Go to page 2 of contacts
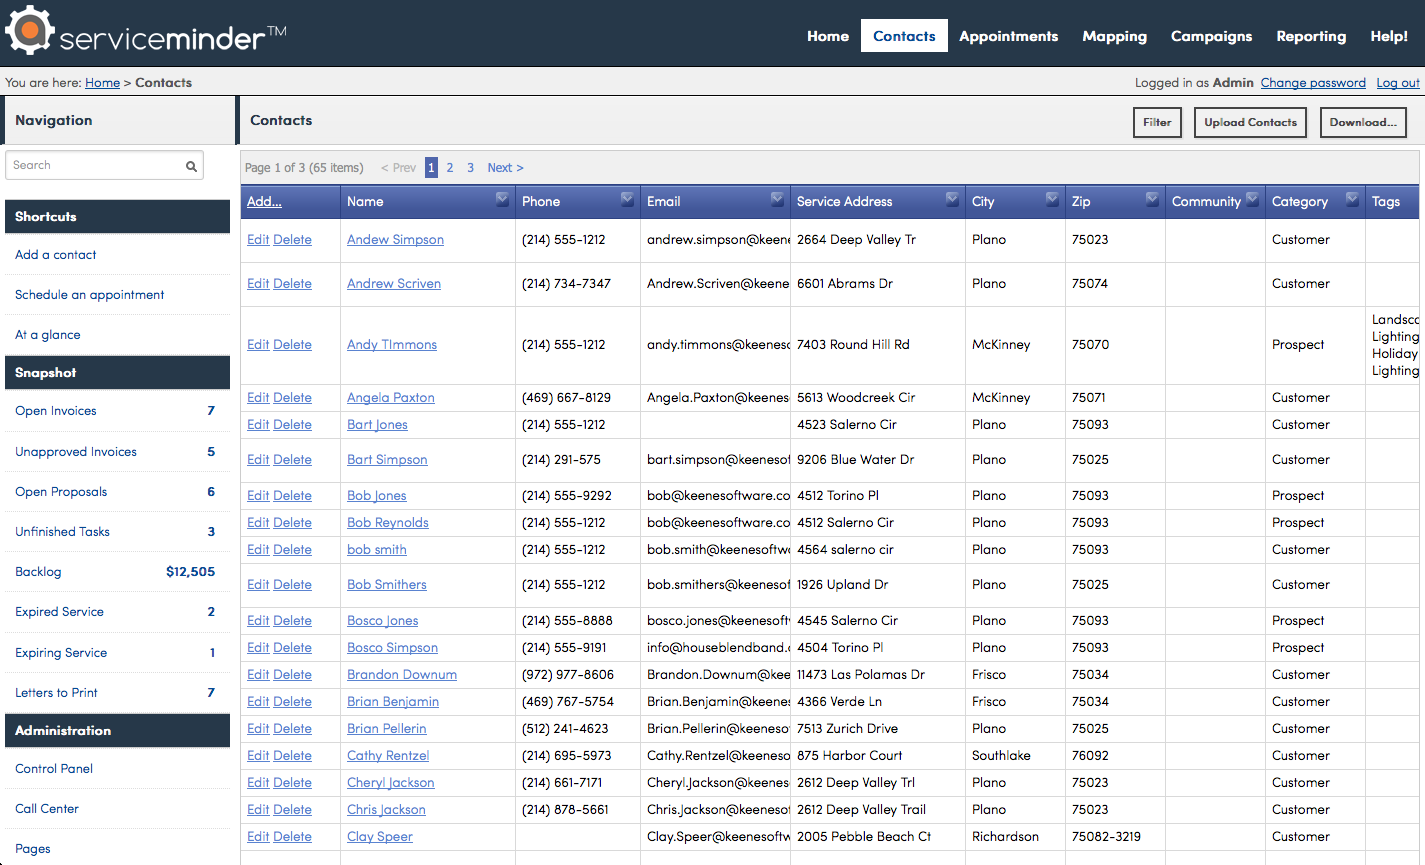This screenshot has width=1425, height=865. pyautogui.click(x=450, y=168)
